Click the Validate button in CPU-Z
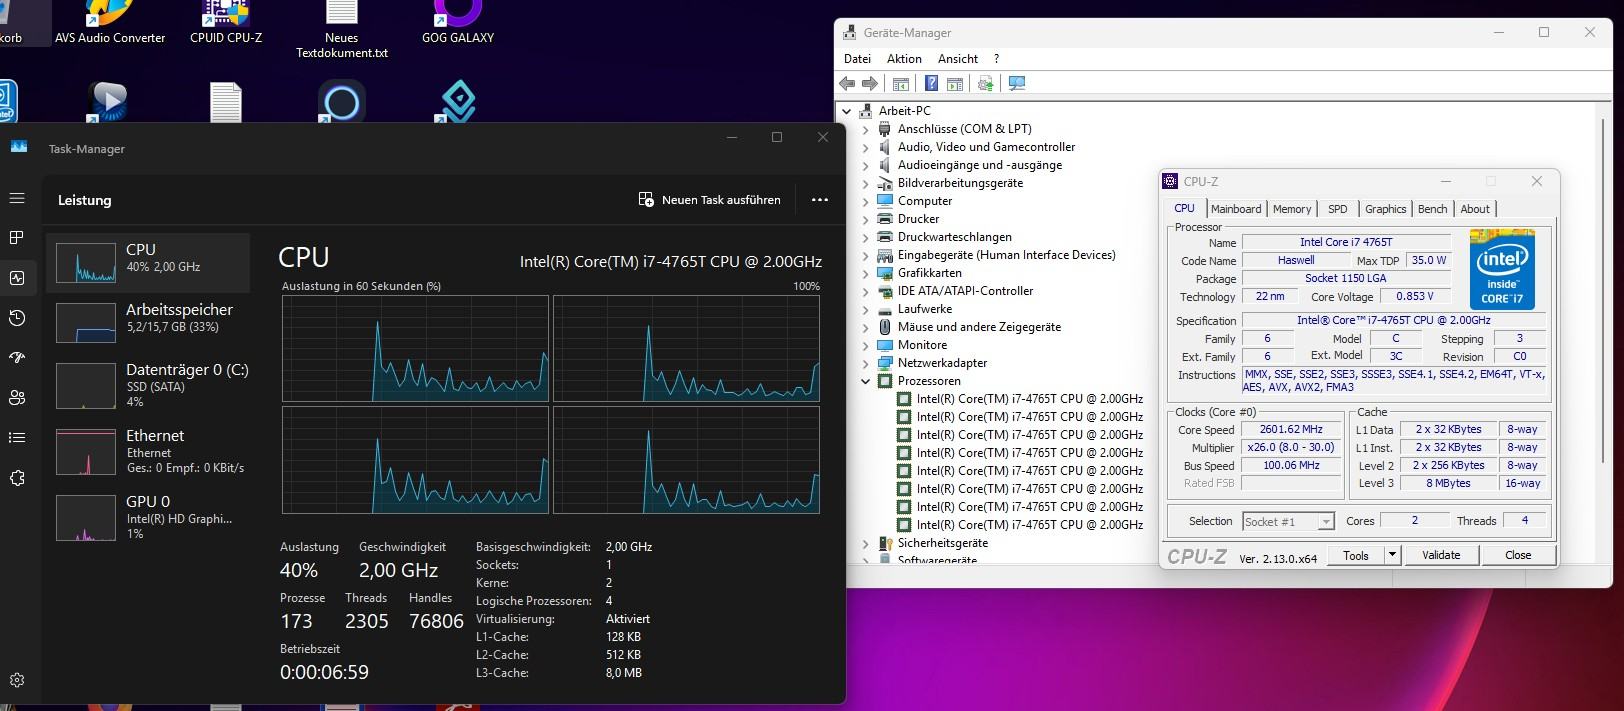This screenshot has width=1624, height=711. point(1441,555)
